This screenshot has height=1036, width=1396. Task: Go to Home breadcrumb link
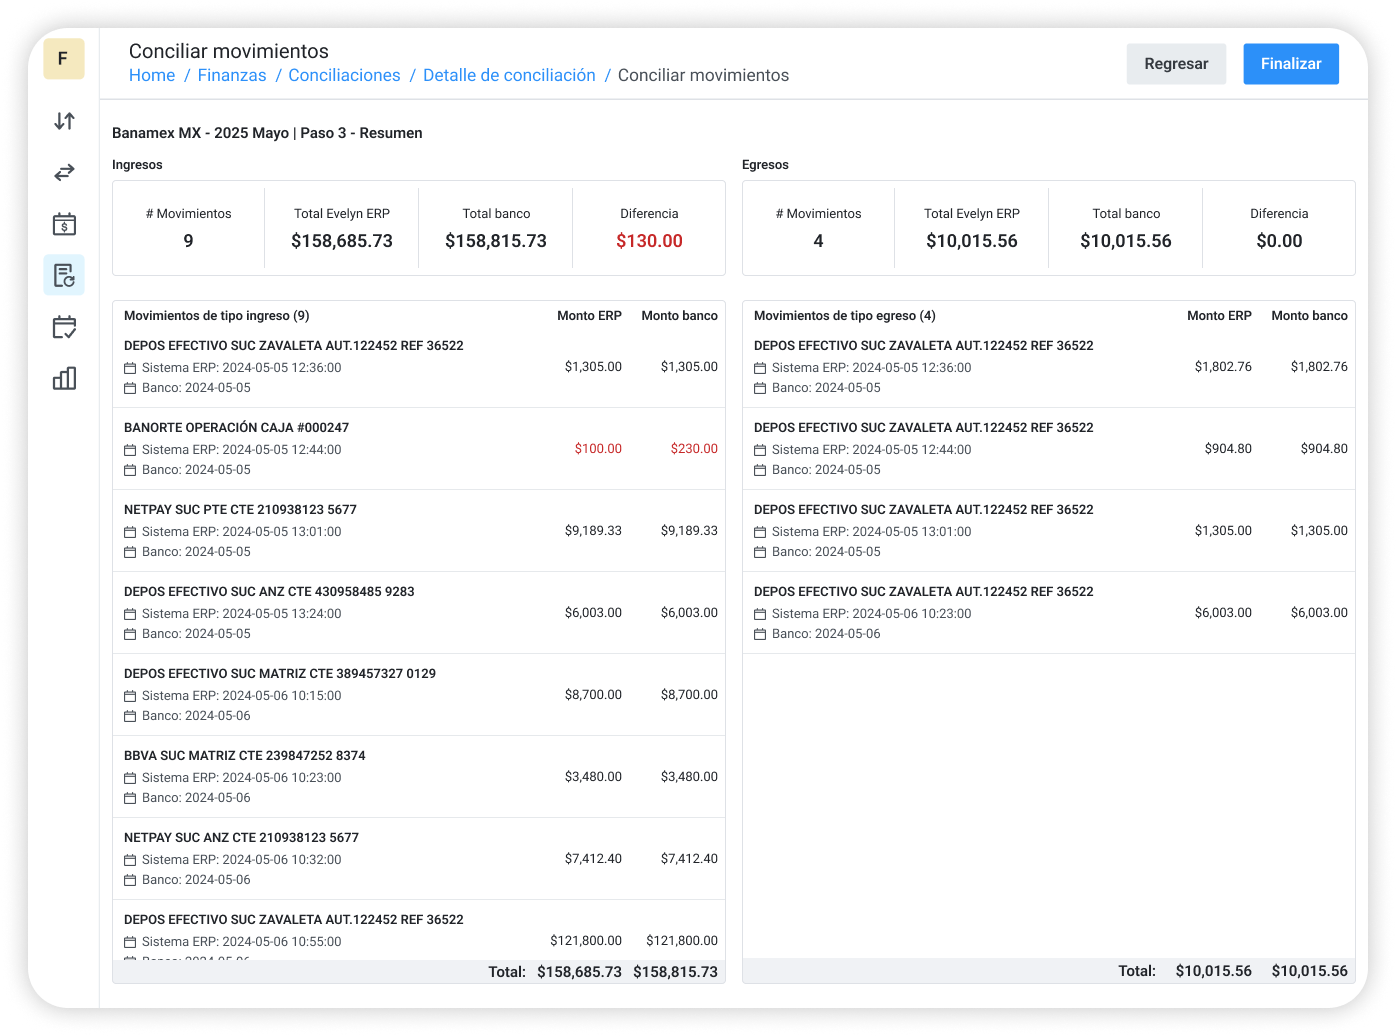(x=152, y=76)
